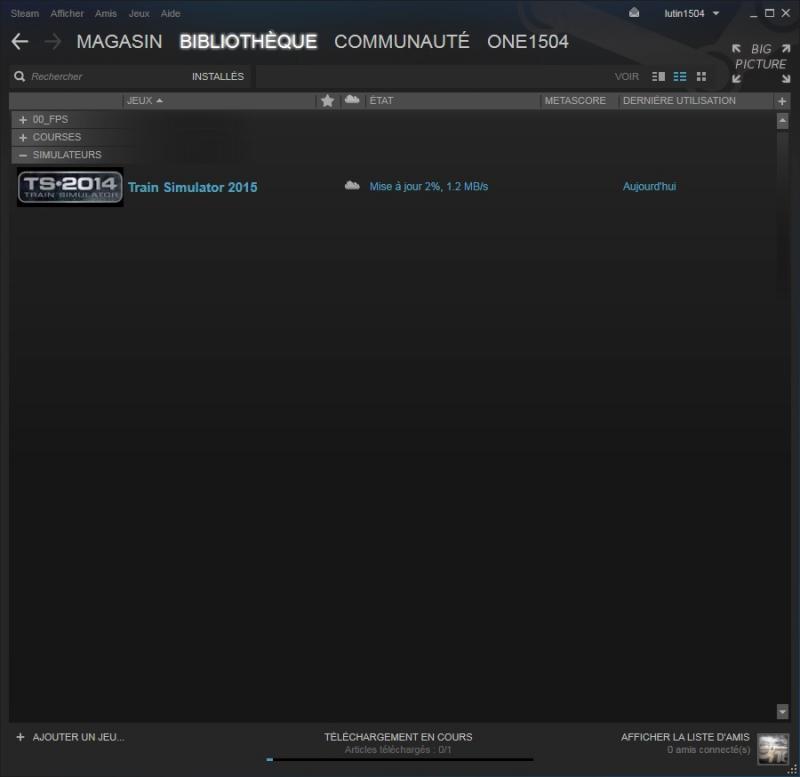Sort by the METASCORE column
Screen dimensions: 800x777
(x=575, y=101)
